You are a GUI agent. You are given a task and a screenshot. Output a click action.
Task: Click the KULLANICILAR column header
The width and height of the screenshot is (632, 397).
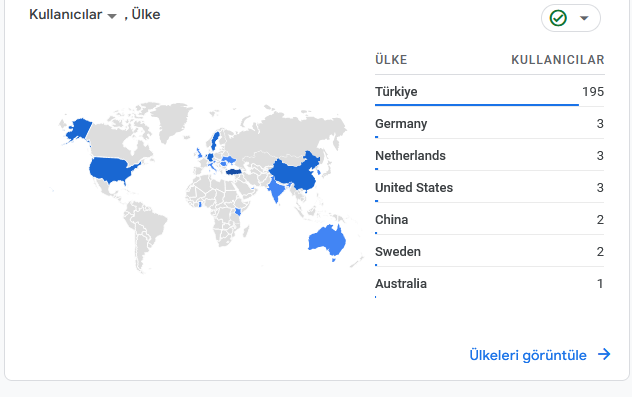coord(558,60)
